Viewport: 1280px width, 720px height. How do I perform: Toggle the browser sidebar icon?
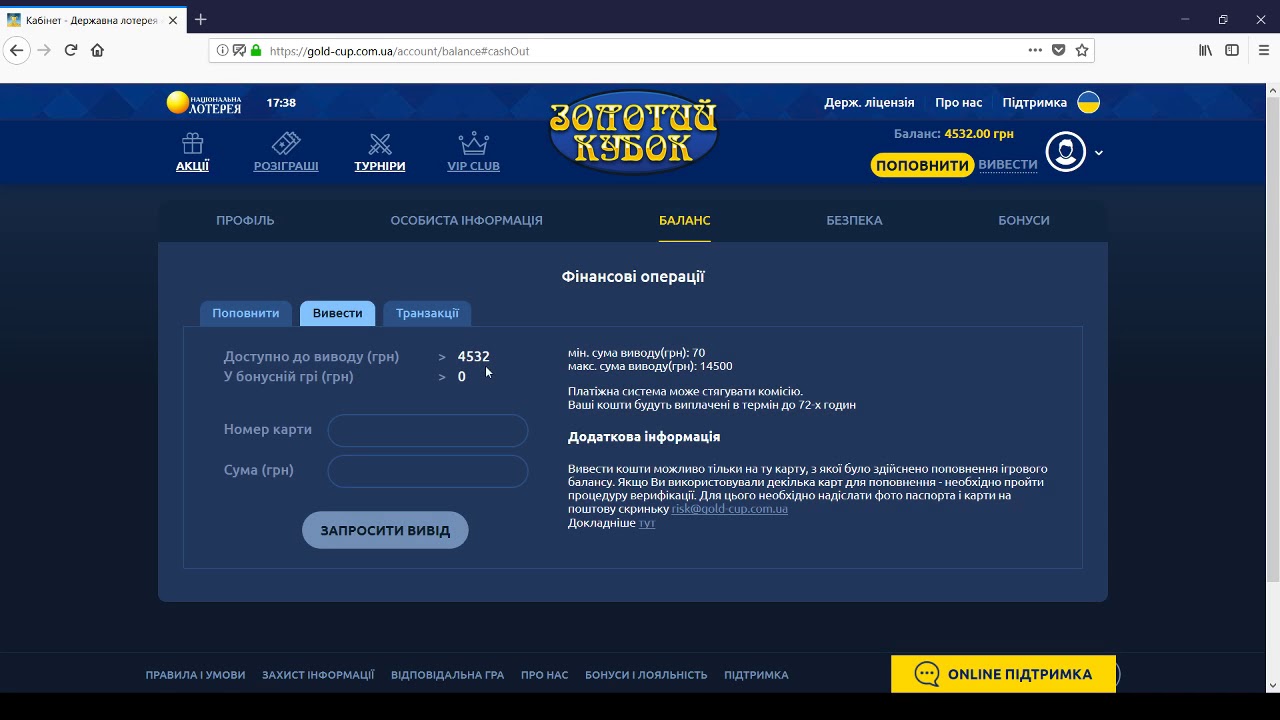coord(1232,50)
